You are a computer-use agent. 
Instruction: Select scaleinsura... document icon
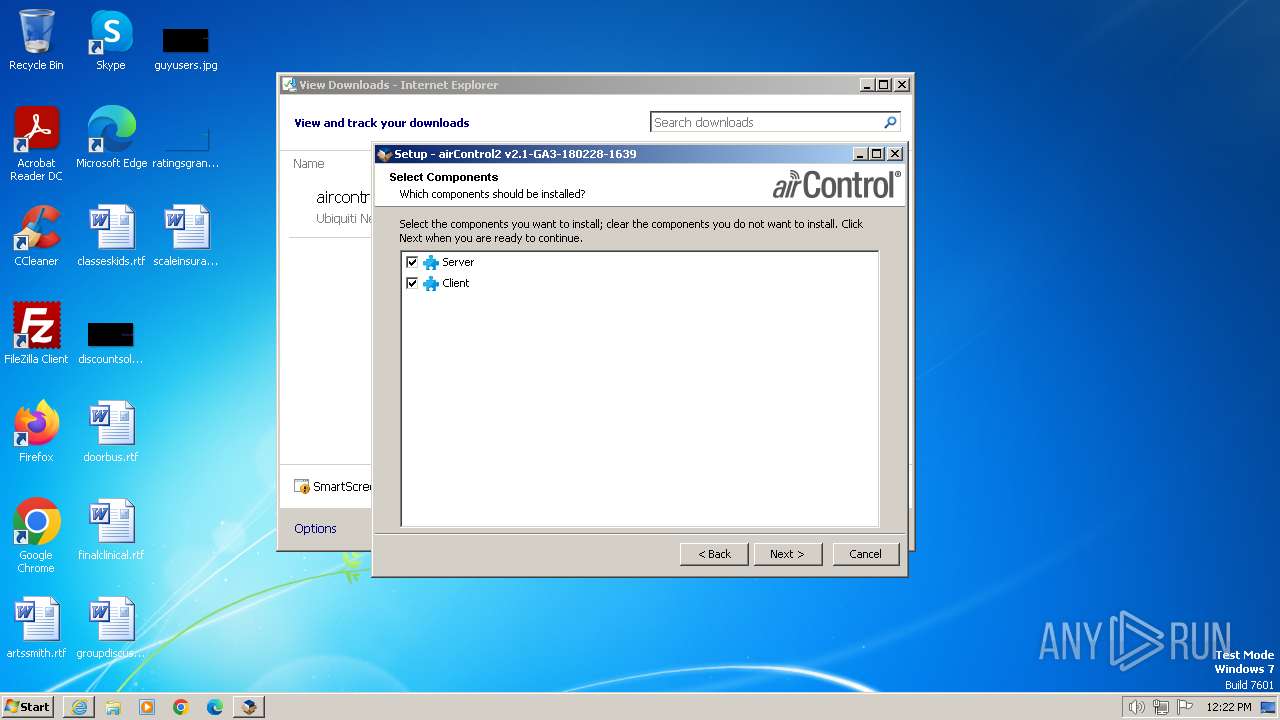[x=186, y=235]
